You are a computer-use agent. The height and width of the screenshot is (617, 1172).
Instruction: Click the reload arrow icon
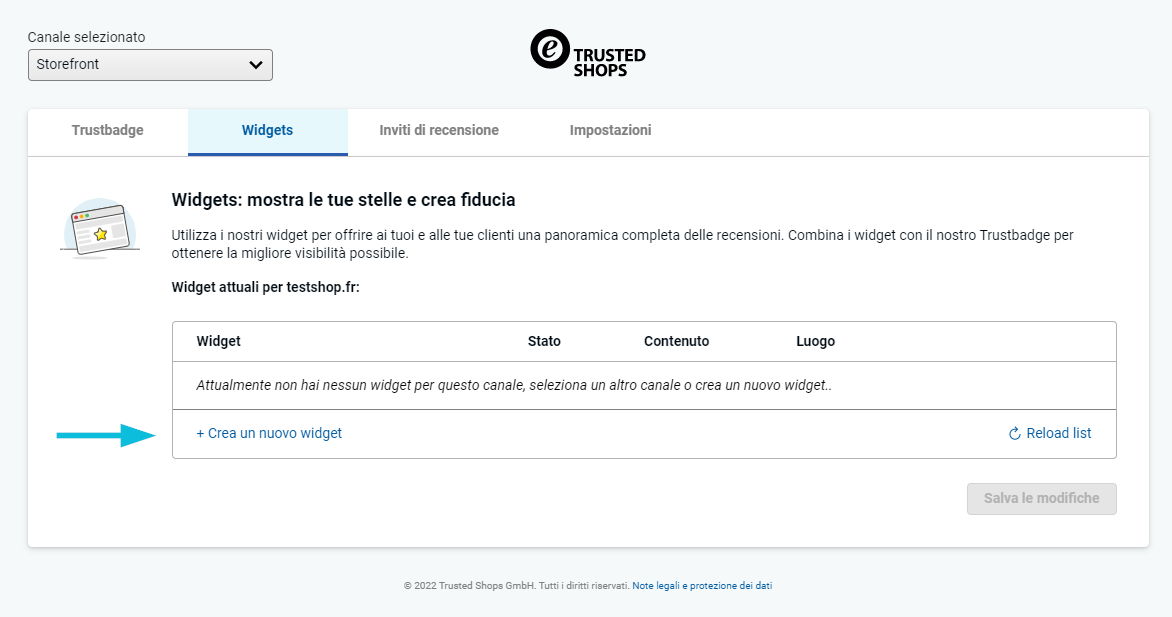click(x=1014, y=434)
